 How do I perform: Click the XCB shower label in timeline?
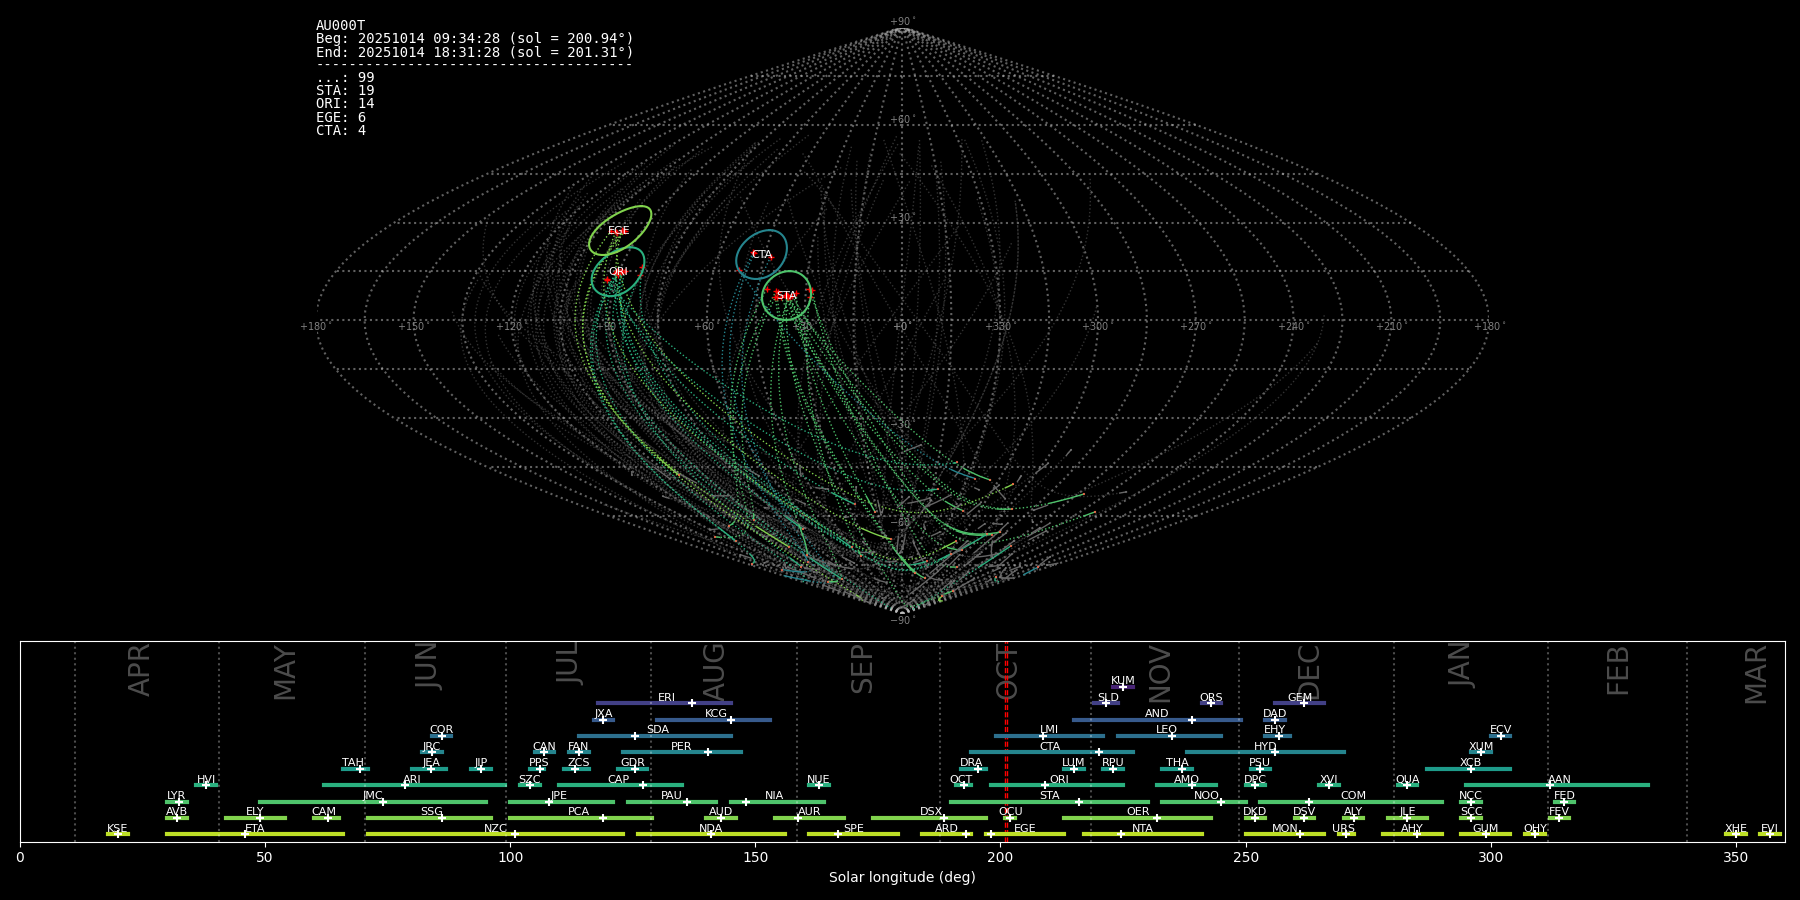coord(1470,763)
